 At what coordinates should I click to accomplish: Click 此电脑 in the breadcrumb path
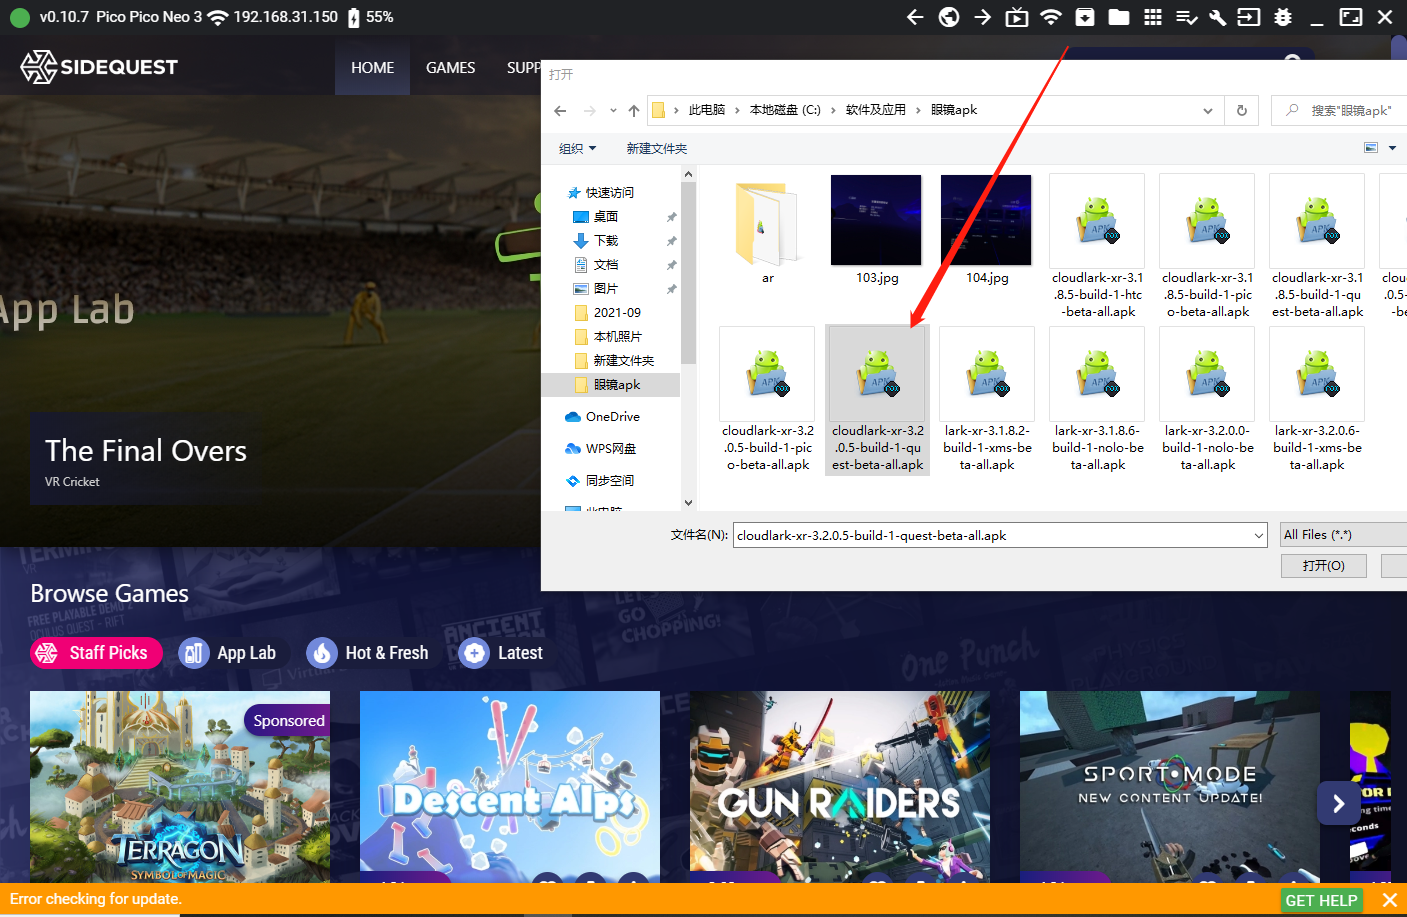point(707,110)
